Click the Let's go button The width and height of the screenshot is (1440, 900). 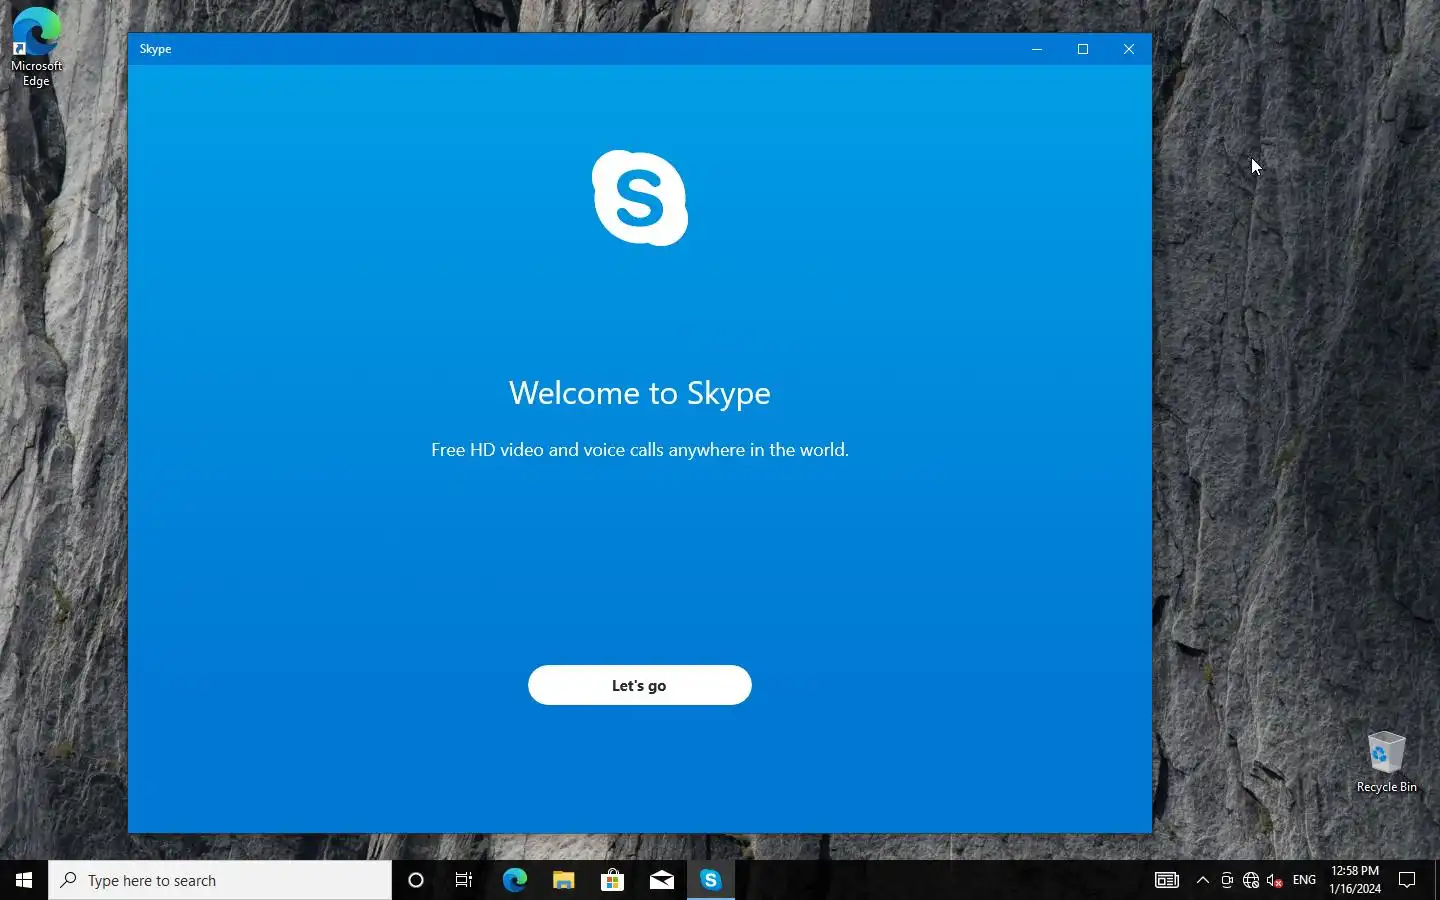tap(639, 685)
